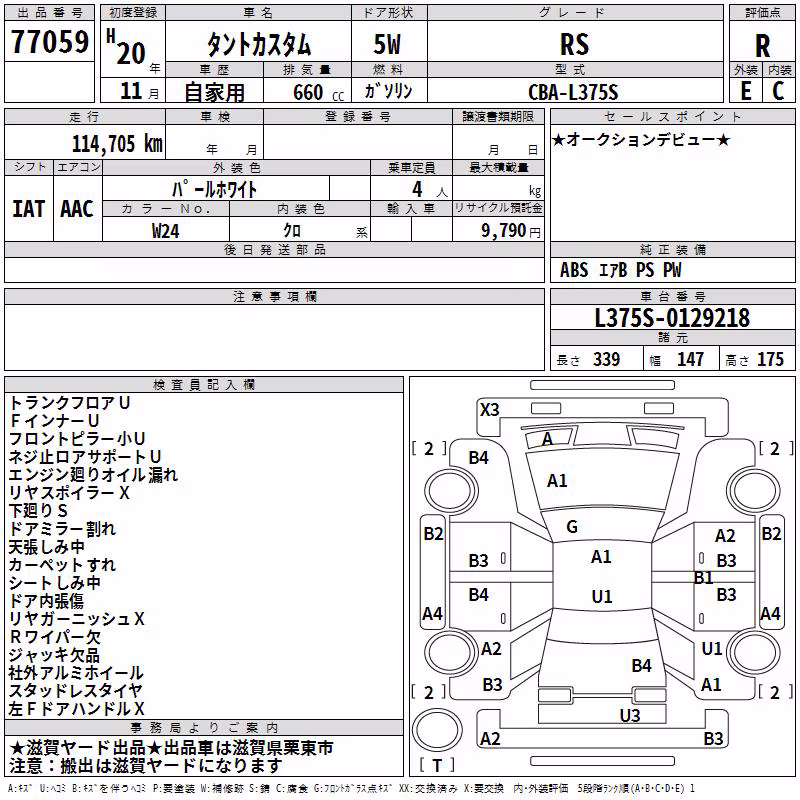This screenshot has width=800, height=800.
Task: Select the displacement 660 cc
Action: click(318, 93)
